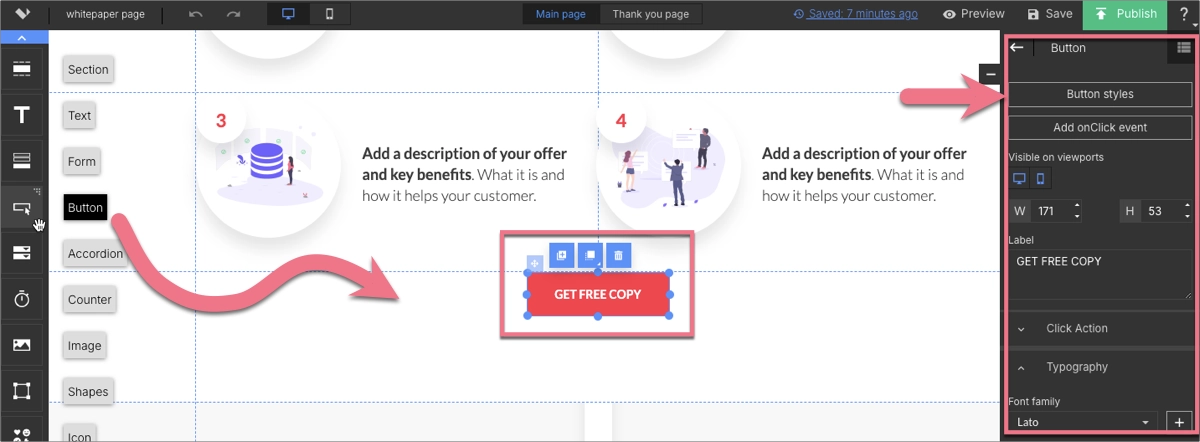Switch to mobile view in top bar

[x=329, y=14]
